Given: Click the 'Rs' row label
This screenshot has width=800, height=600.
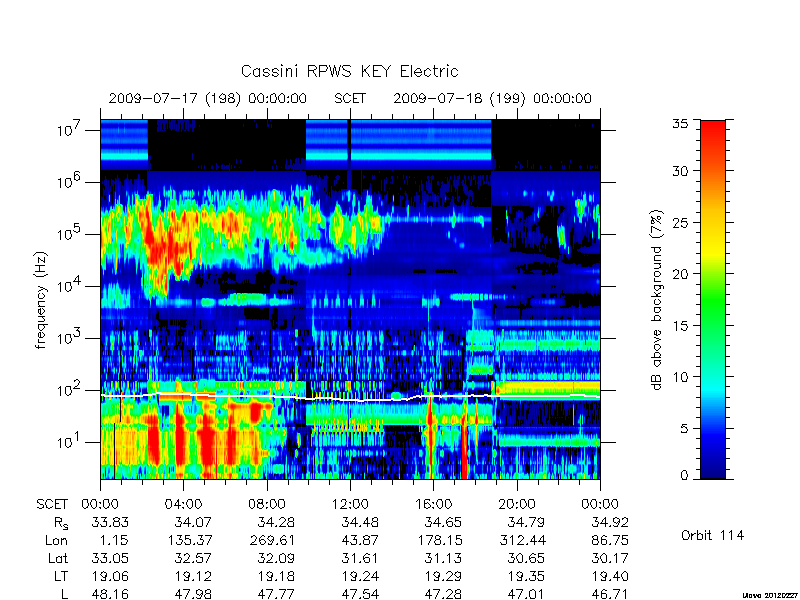Looking at the screenshot, I should (60, 523).
